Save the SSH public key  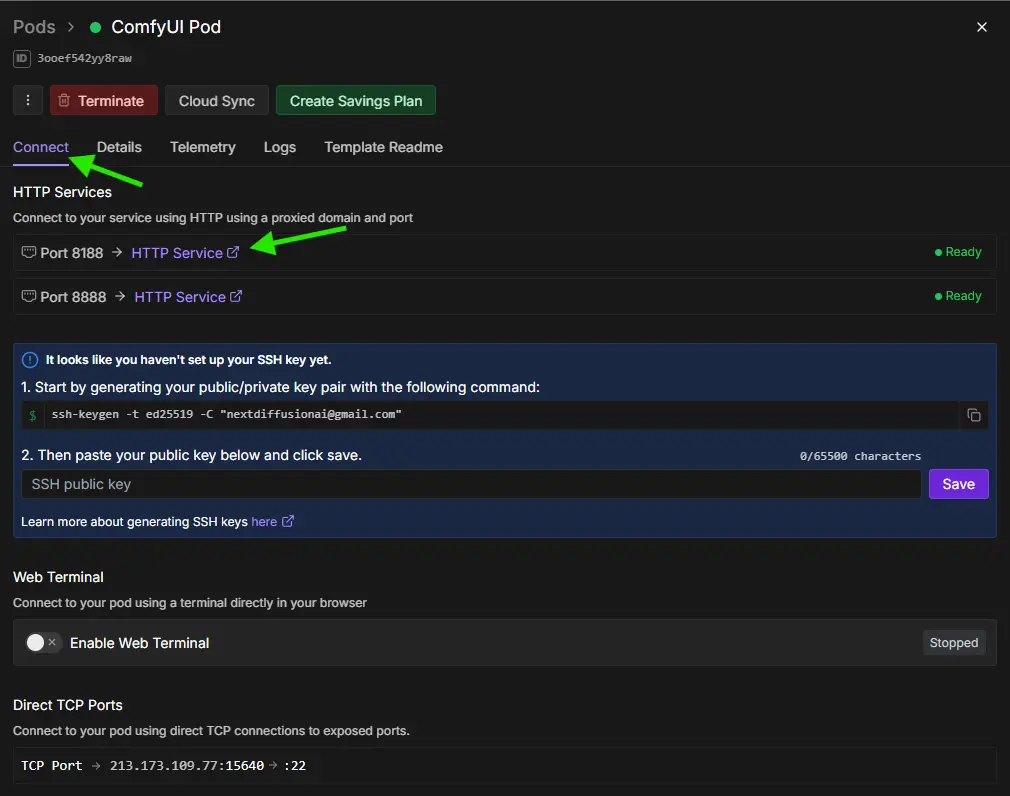pos(958,484)
